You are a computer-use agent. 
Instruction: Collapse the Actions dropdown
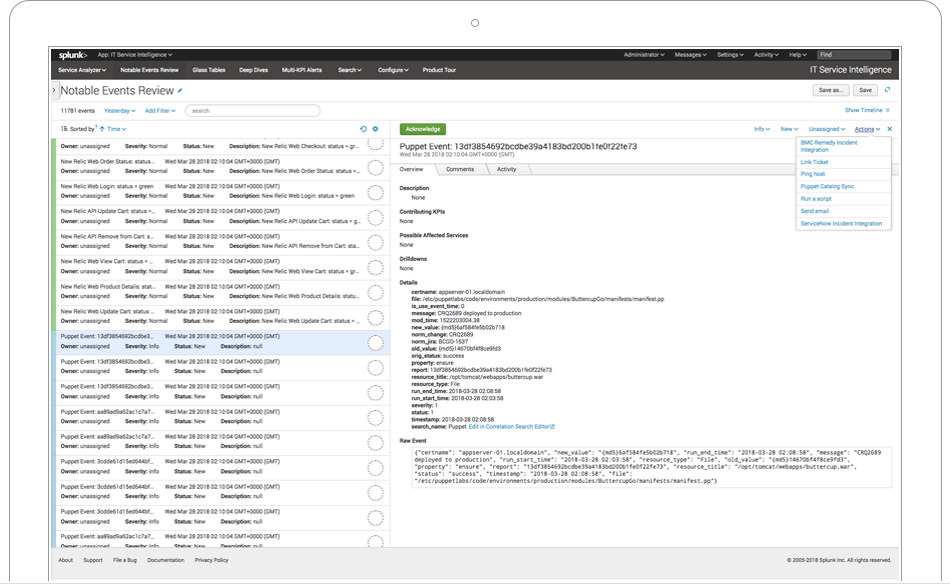868,129
